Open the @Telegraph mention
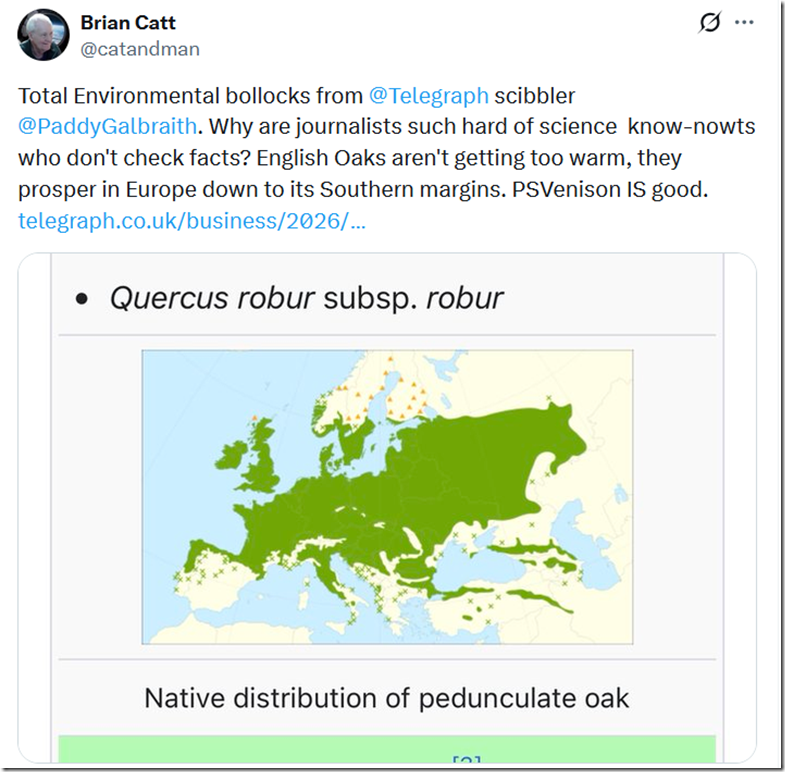 click(x=429, y=96)
